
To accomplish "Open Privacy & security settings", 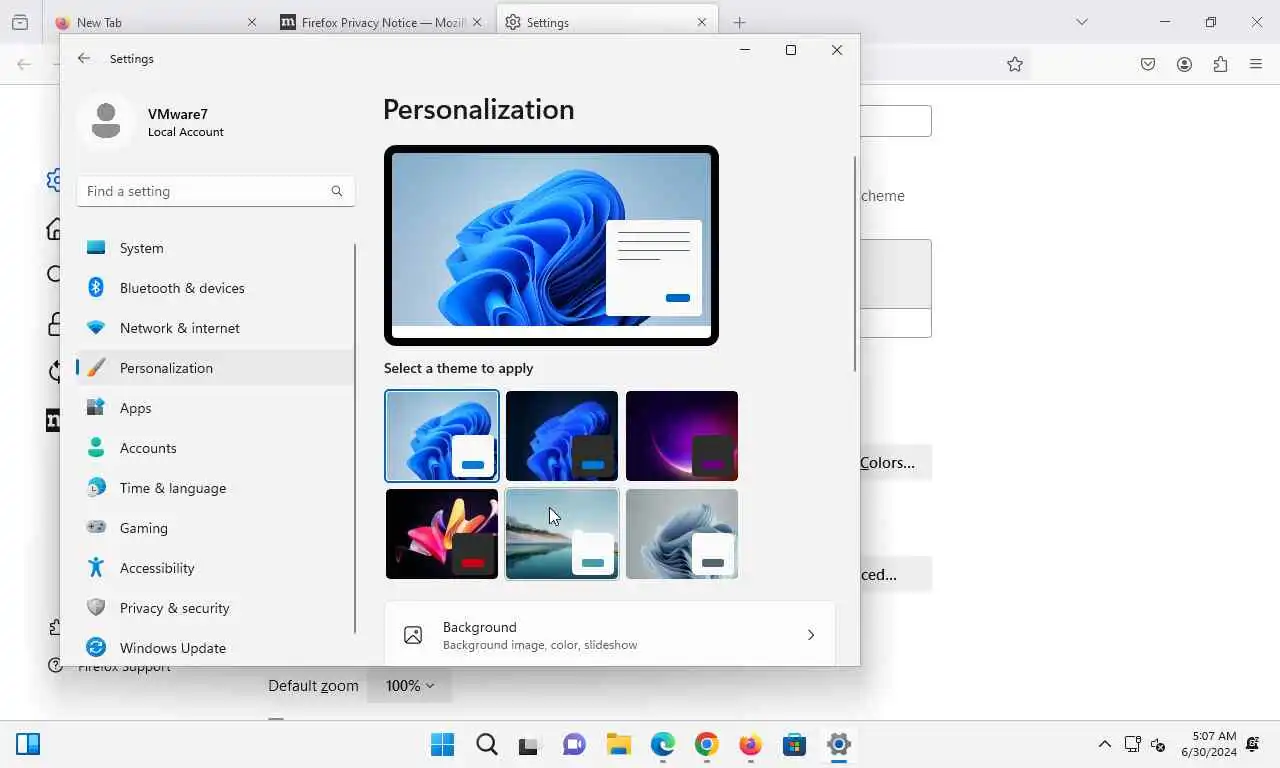I will [x=215, y=608].
